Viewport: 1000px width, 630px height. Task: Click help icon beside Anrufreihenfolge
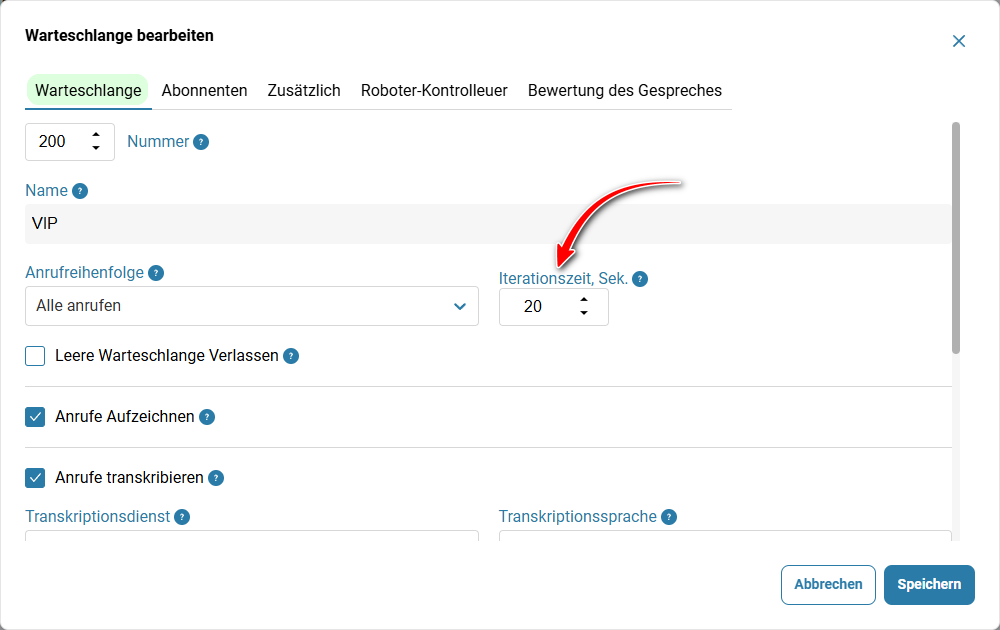coord(156,273)
